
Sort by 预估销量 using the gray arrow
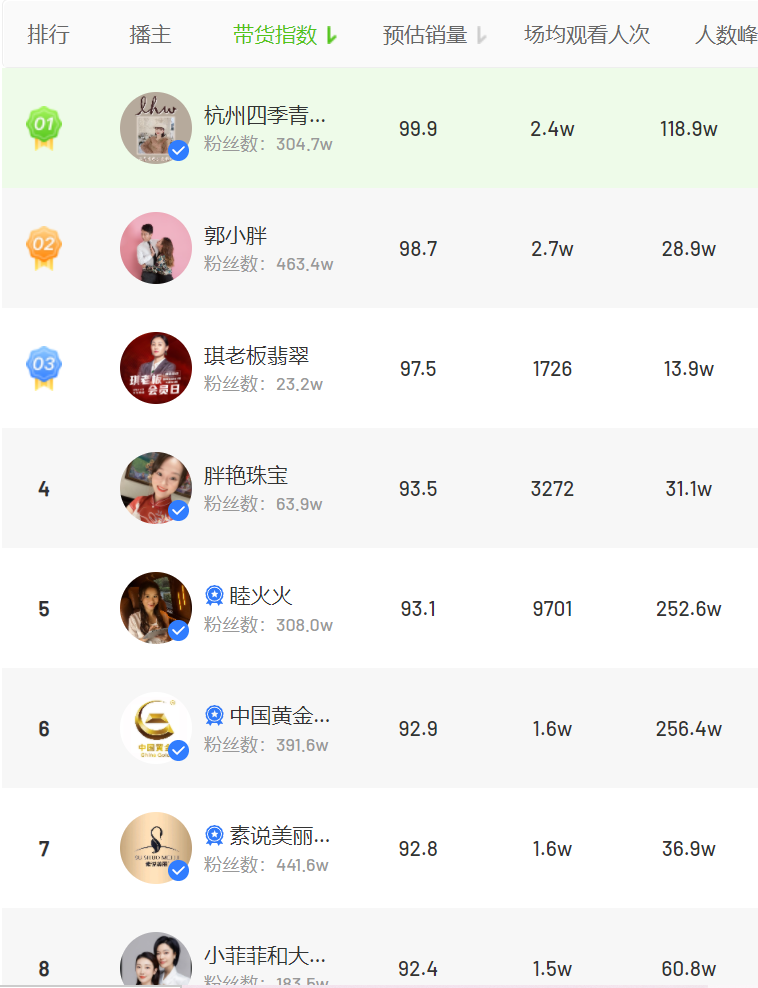[x=481, y=35]
